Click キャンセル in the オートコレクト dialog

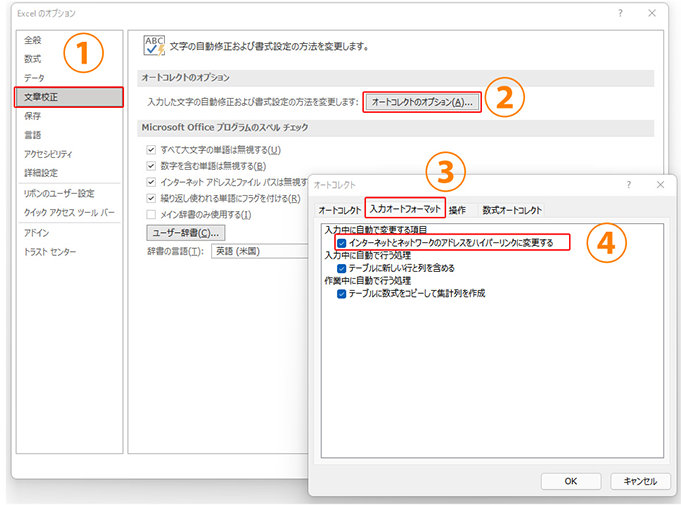click(x=640, y=481)
